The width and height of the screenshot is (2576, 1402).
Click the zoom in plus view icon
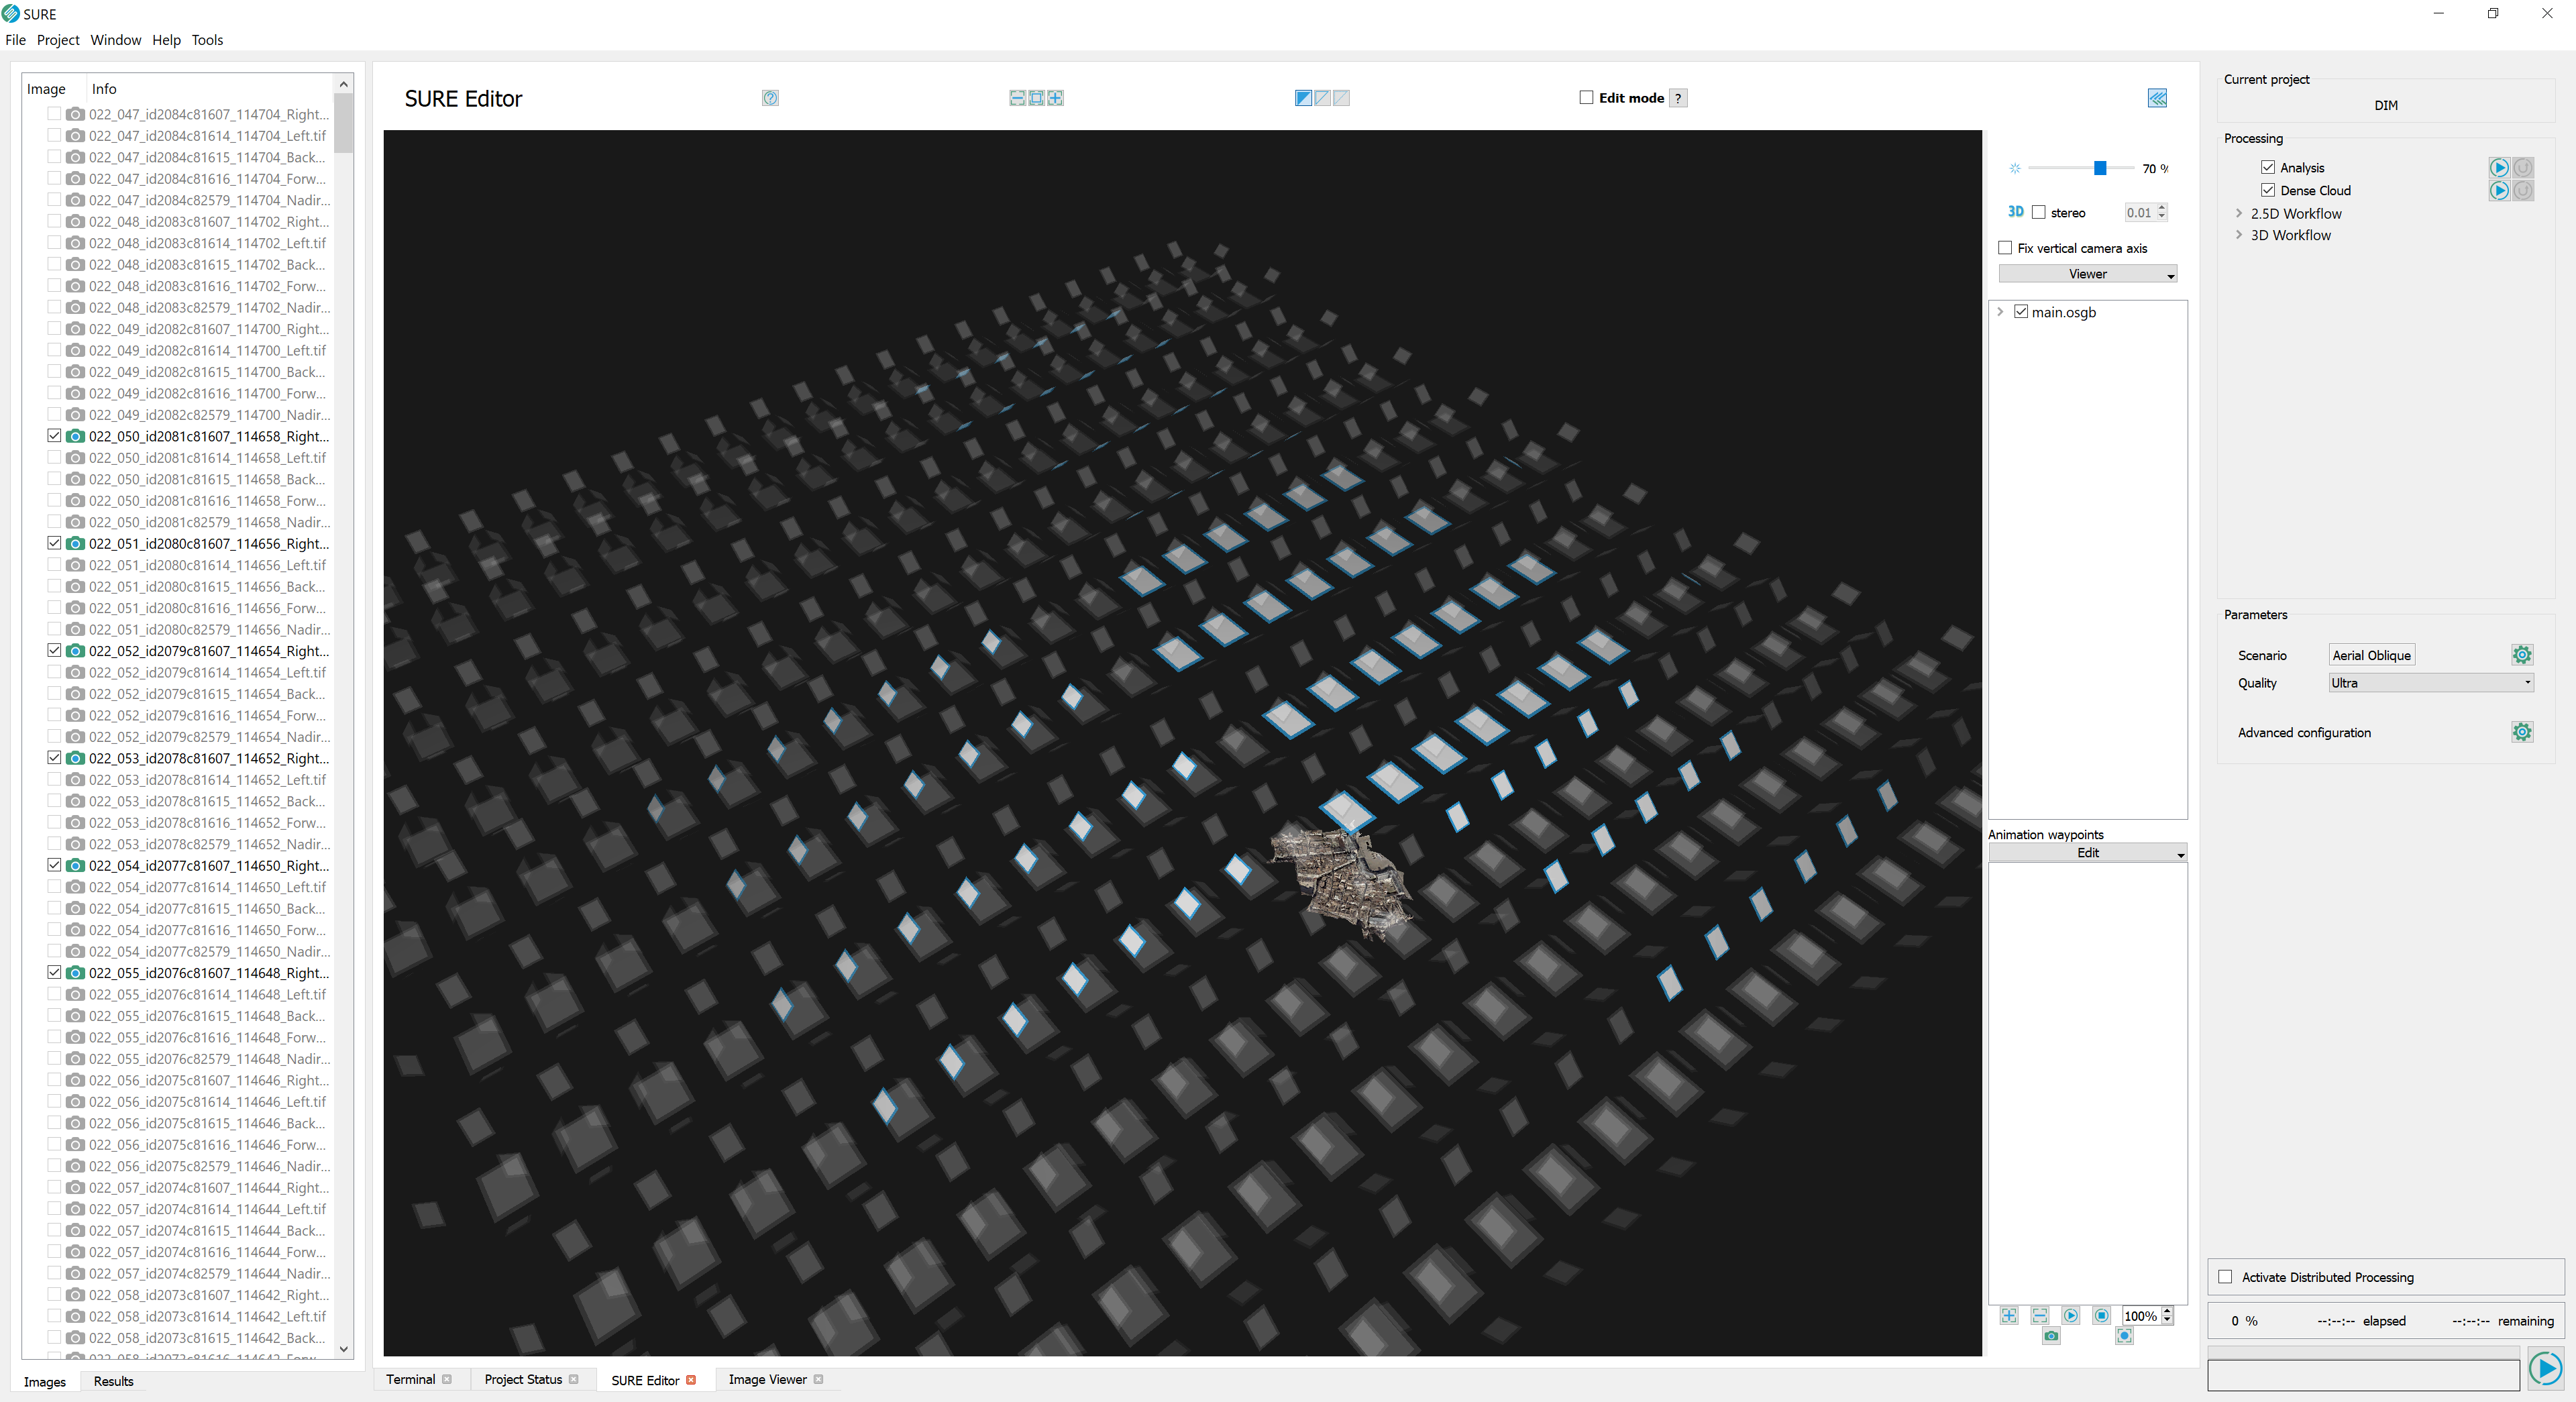[1055, 98]
